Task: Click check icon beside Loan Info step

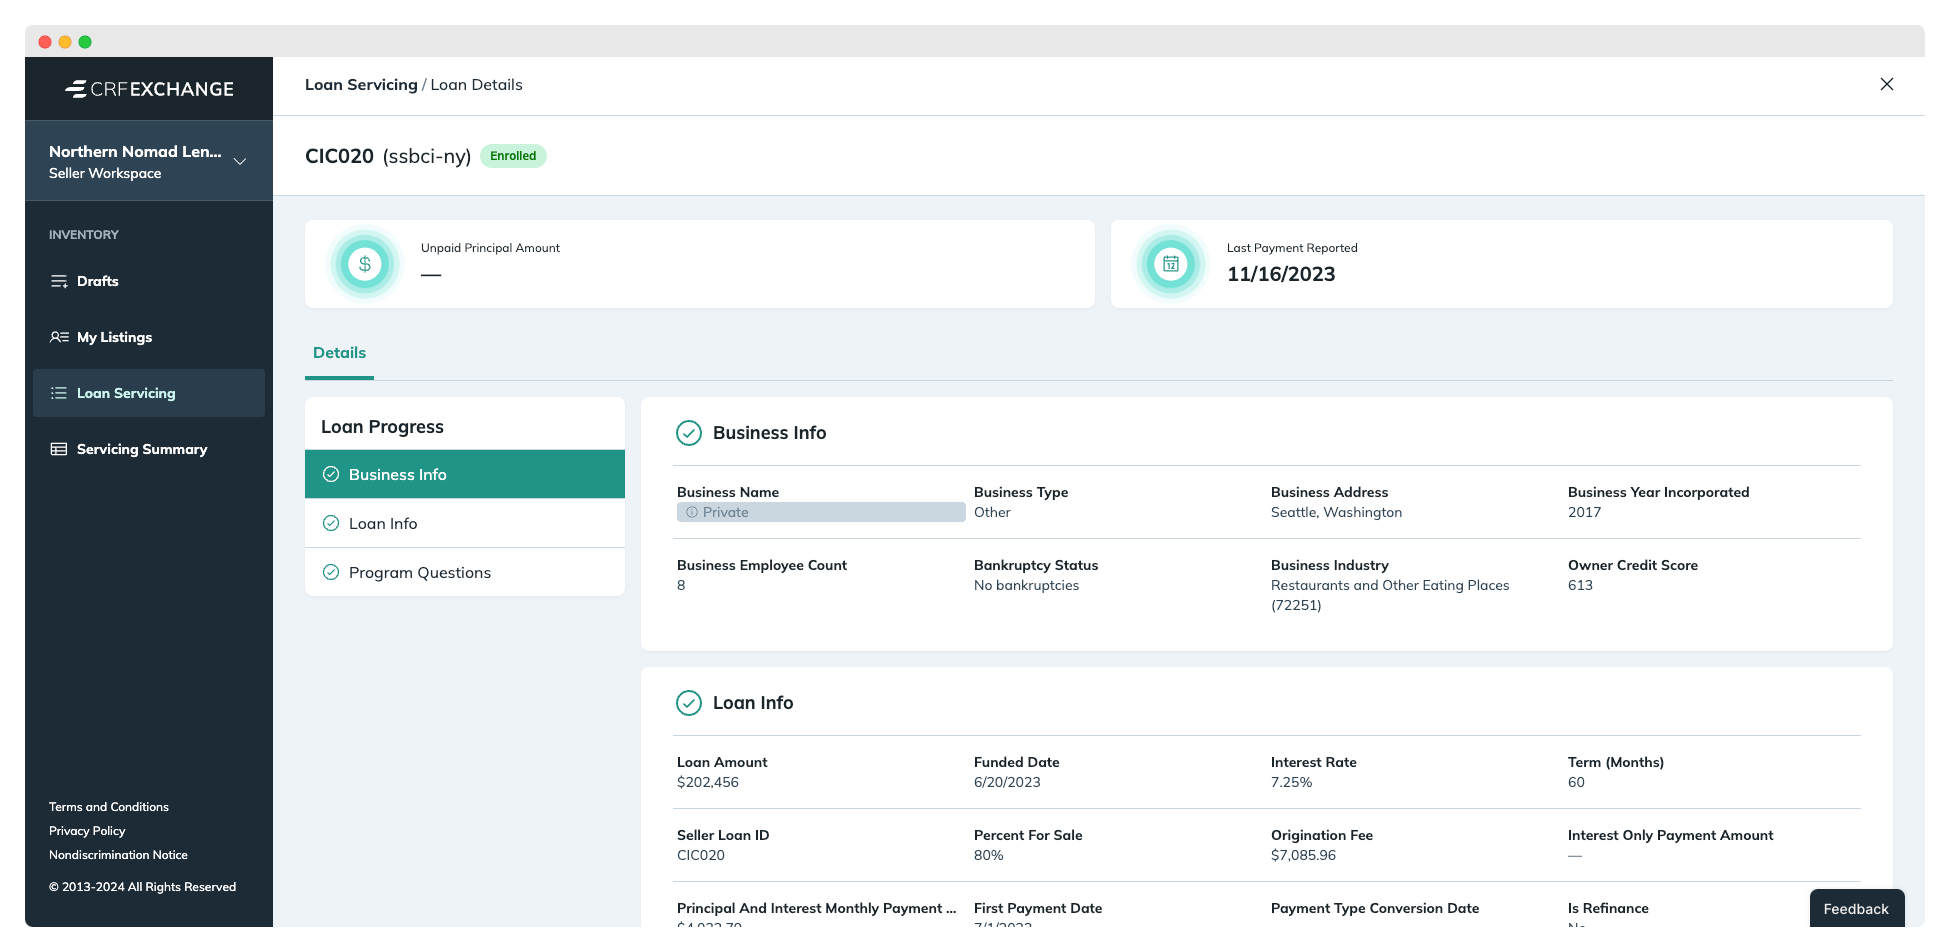Action: (x=331, y=523)
